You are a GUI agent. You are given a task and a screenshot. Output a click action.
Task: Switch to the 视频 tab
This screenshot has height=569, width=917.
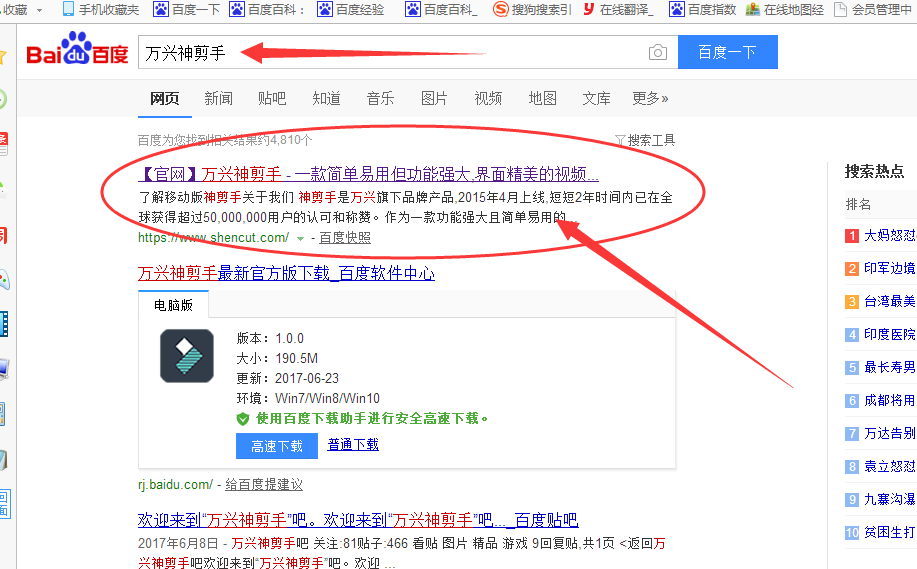pos(488,98)
